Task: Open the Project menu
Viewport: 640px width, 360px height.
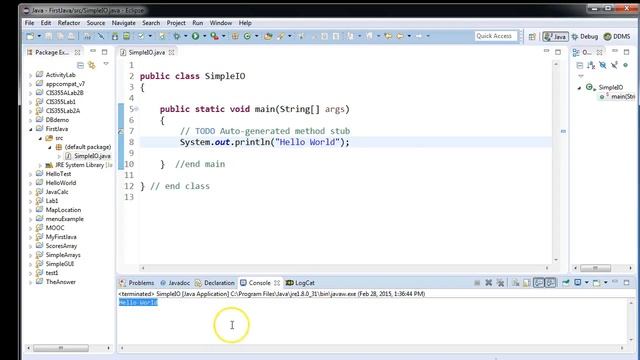Action: [176, 23]
